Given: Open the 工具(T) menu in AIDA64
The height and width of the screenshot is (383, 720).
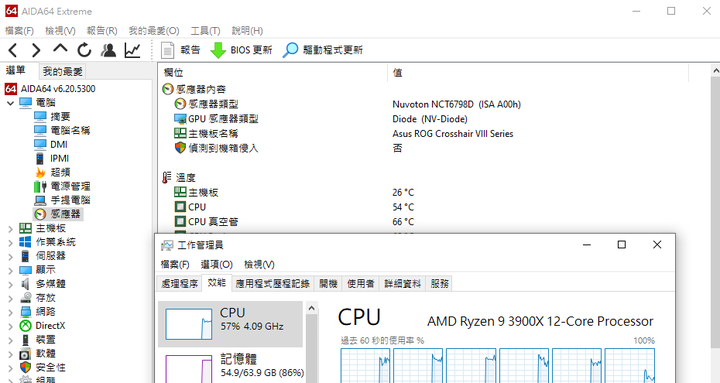Looking at the screenshot, I should (205, 31).
